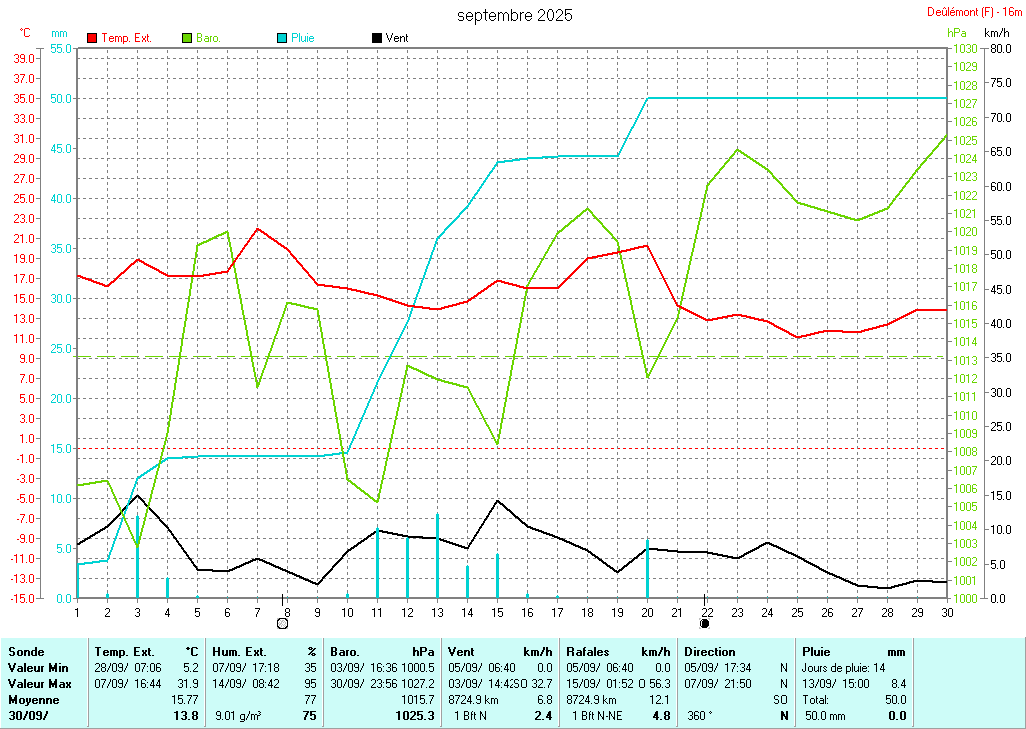Viewport: 1026px width, 729px height.
Task: Click day 30 on the date axis
Action: (947, 612)
